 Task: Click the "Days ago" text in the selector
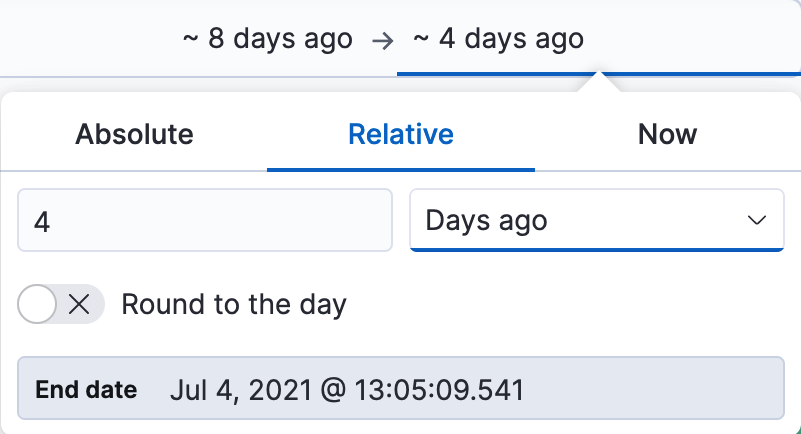point(487,220)
